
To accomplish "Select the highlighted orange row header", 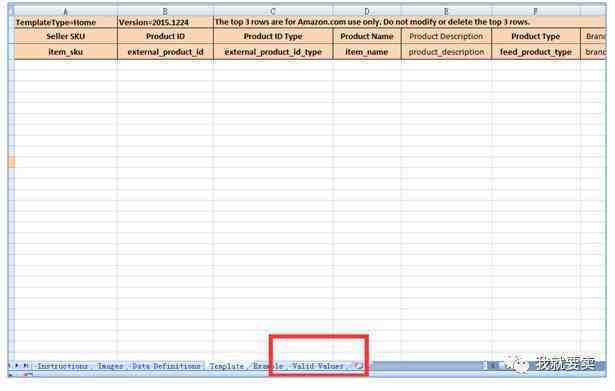I will coord(11,162).
